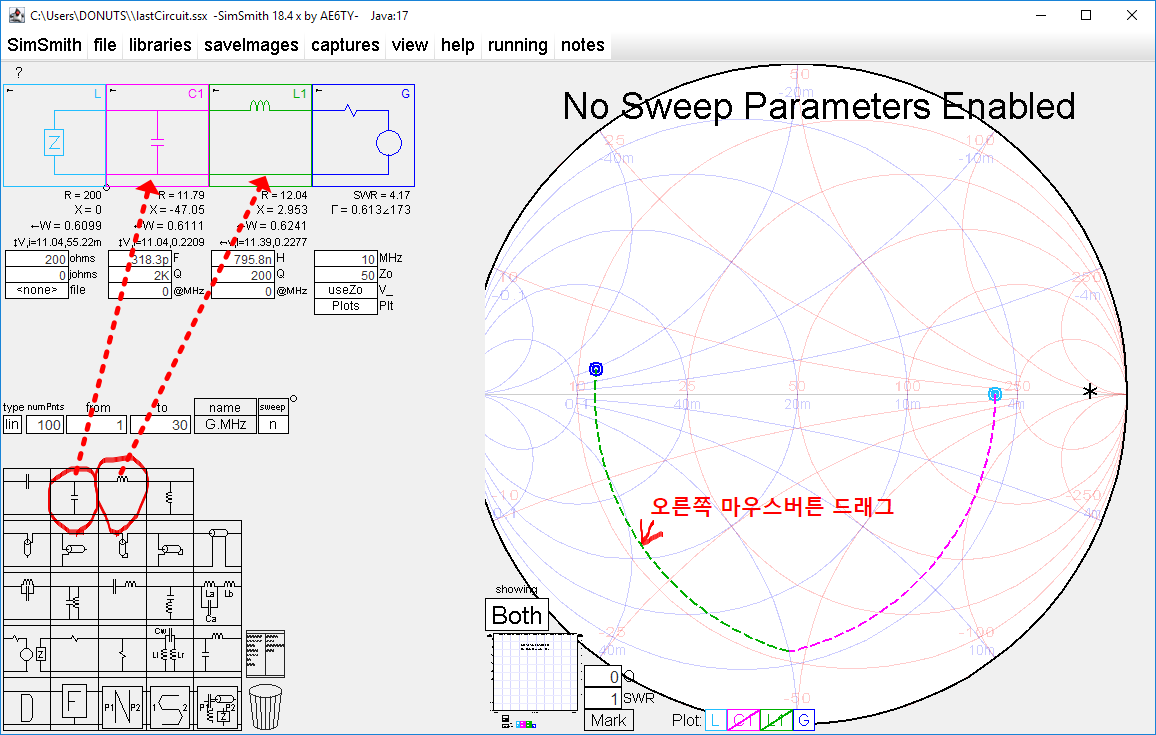Open the notes menu
This screenshot has height=735, width=1156.
click(x=582, y=45)
